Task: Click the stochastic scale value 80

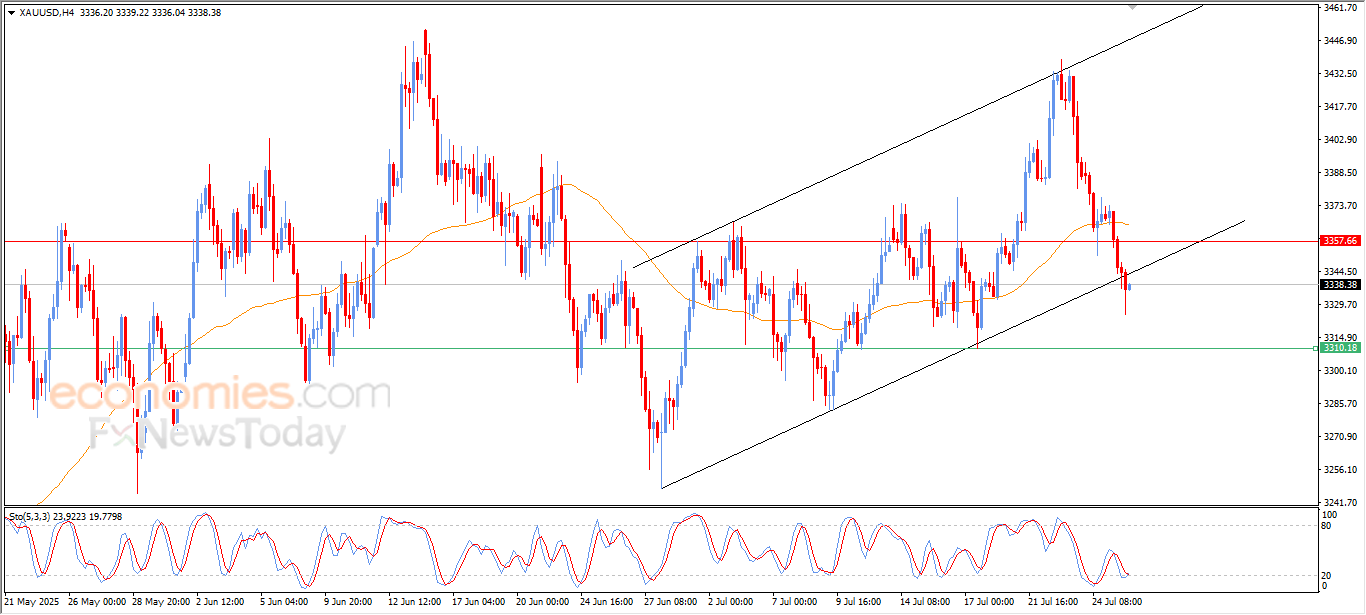Action: pyautogui.click(x=1328, y=526)
